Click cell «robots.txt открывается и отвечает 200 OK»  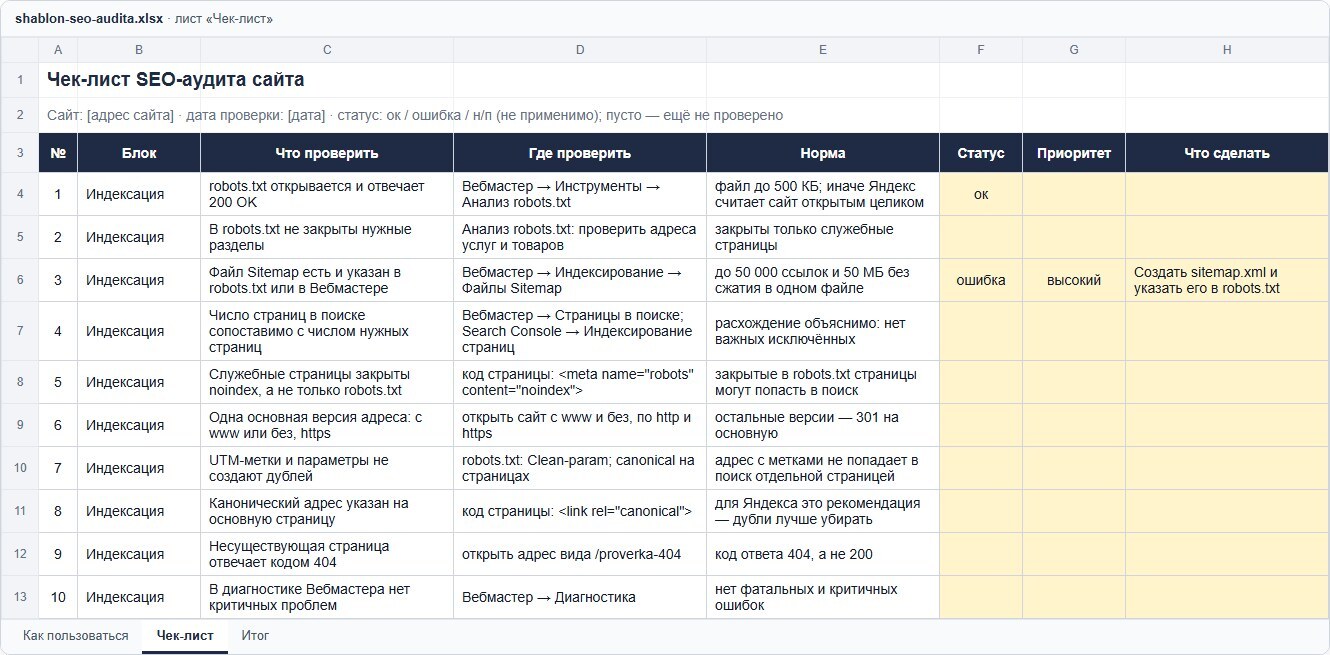tap(327, 194)
